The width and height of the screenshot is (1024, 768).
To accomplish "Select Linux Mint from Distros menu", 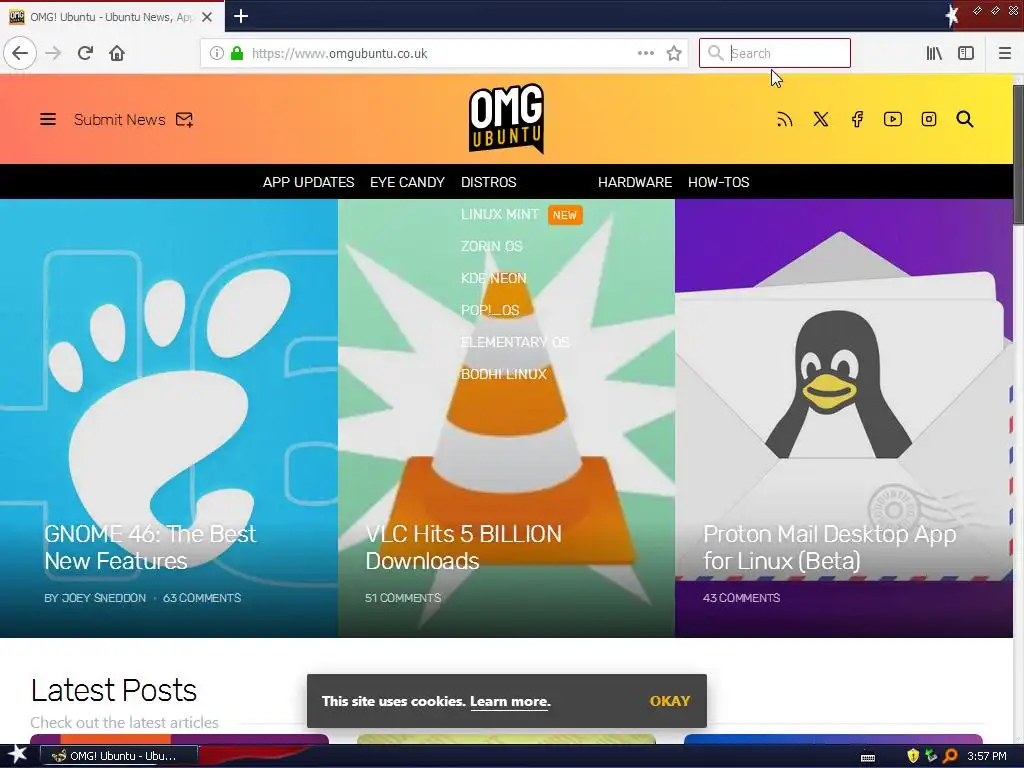I will click(500, 214).
